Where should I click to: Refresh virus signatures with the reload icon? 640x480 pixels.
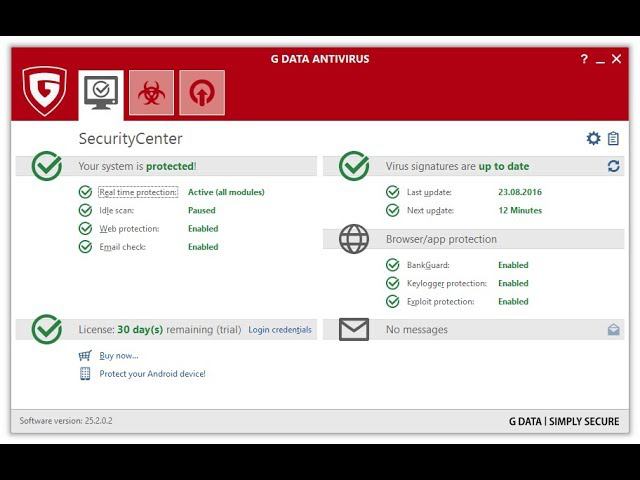[613, 166]
